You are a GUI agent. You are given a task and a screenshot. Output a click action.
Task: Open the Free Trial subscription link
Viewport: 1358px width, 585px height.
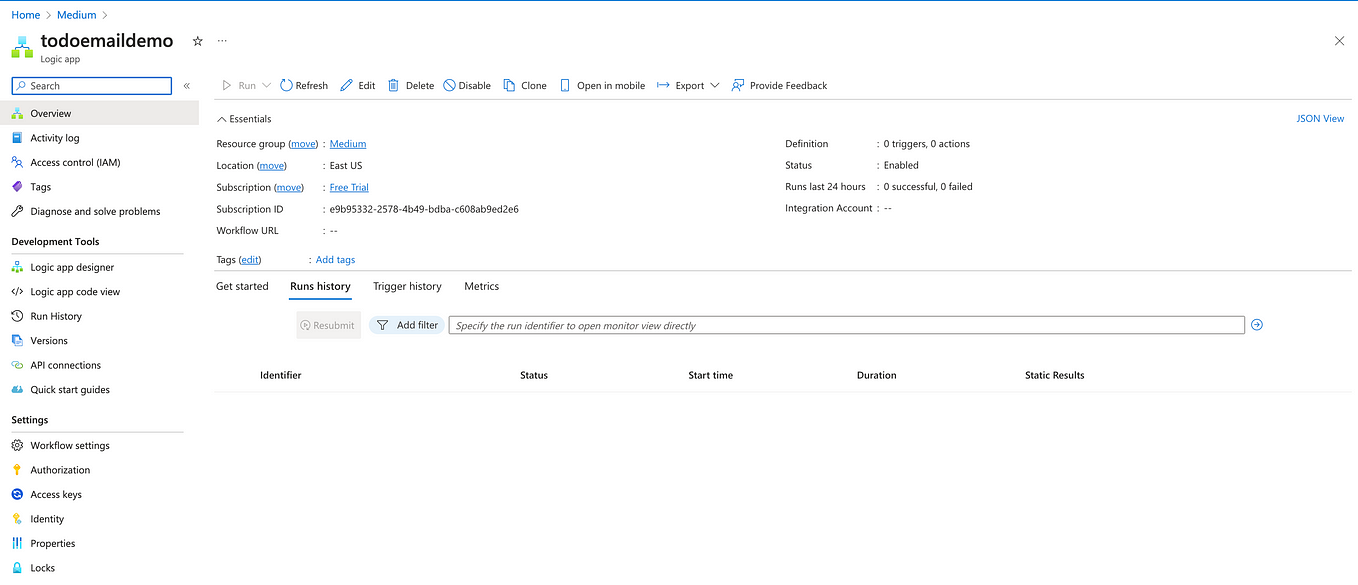349,188
